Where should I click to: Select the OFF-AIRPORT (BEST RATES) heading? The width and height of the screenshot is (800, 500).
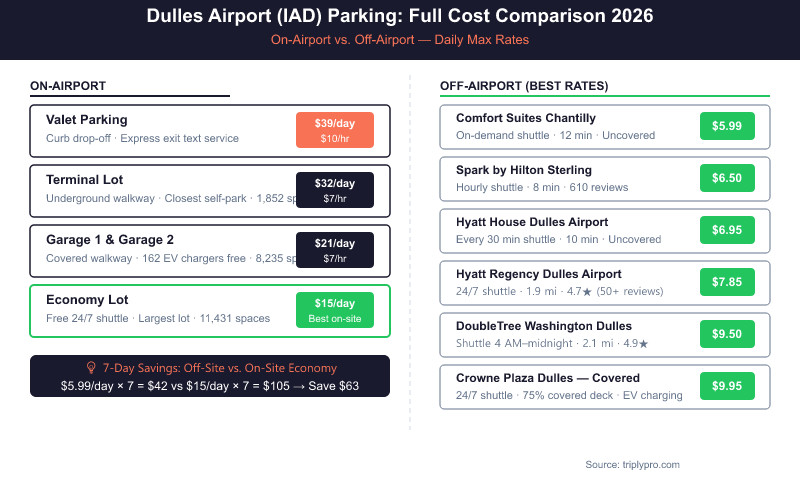524,86
